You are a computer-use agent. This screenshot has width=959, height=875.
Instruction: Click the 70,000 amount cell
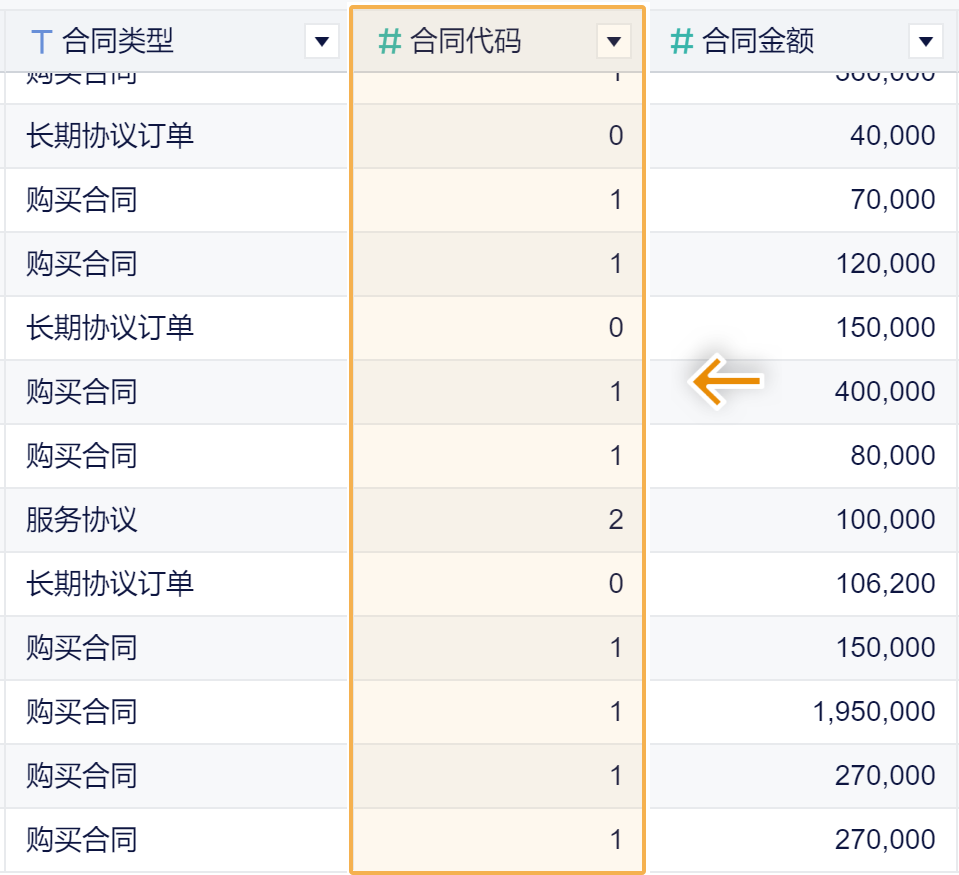tap(893, 200)
